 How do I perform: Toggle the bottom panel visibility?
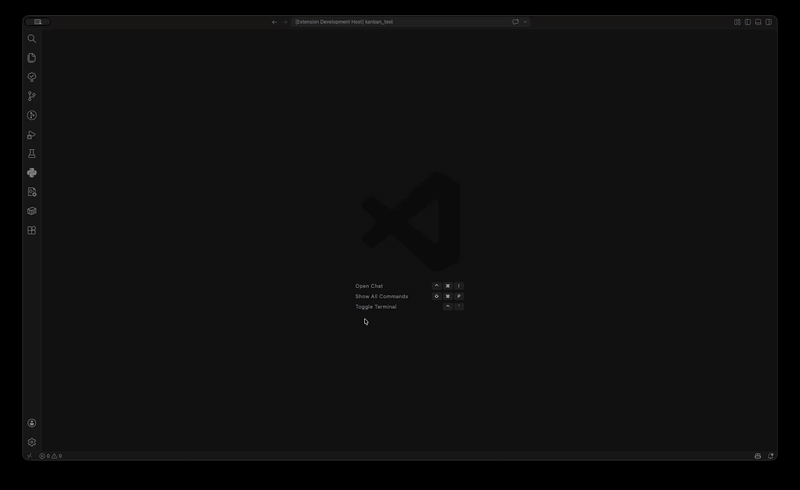point(758,22)
